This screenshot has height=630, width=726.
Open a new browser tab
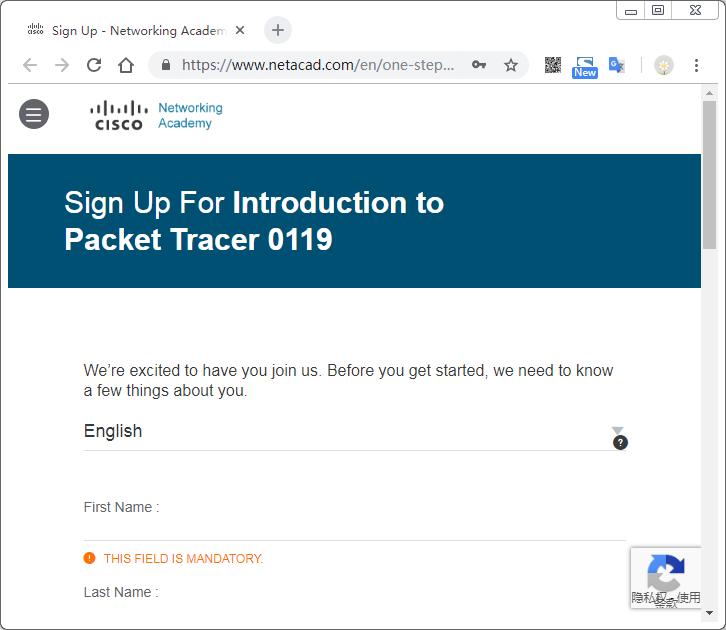(x=278, y=30)
